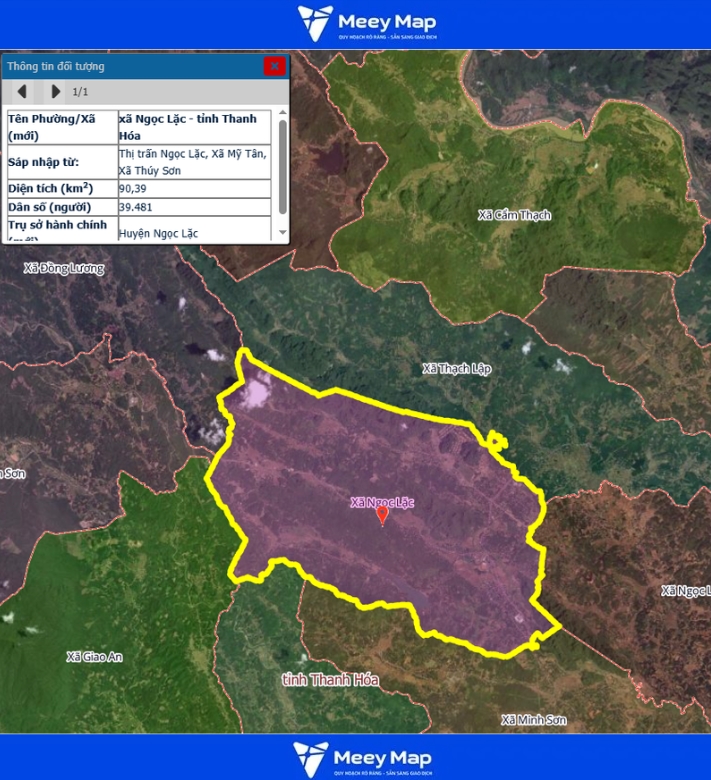Image resolution: width=711 pixels, height=780 pixels.
Task: Close the Thông tin đối tượng panel
Action: 274,66
